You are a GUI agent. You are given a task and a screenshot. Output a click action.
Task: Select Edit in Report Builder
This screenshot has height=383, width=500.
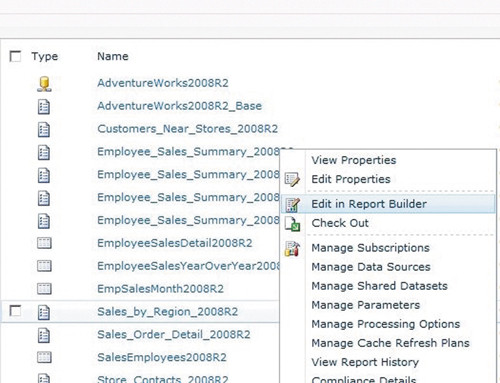pyautogui.click(x=388, y=204)
